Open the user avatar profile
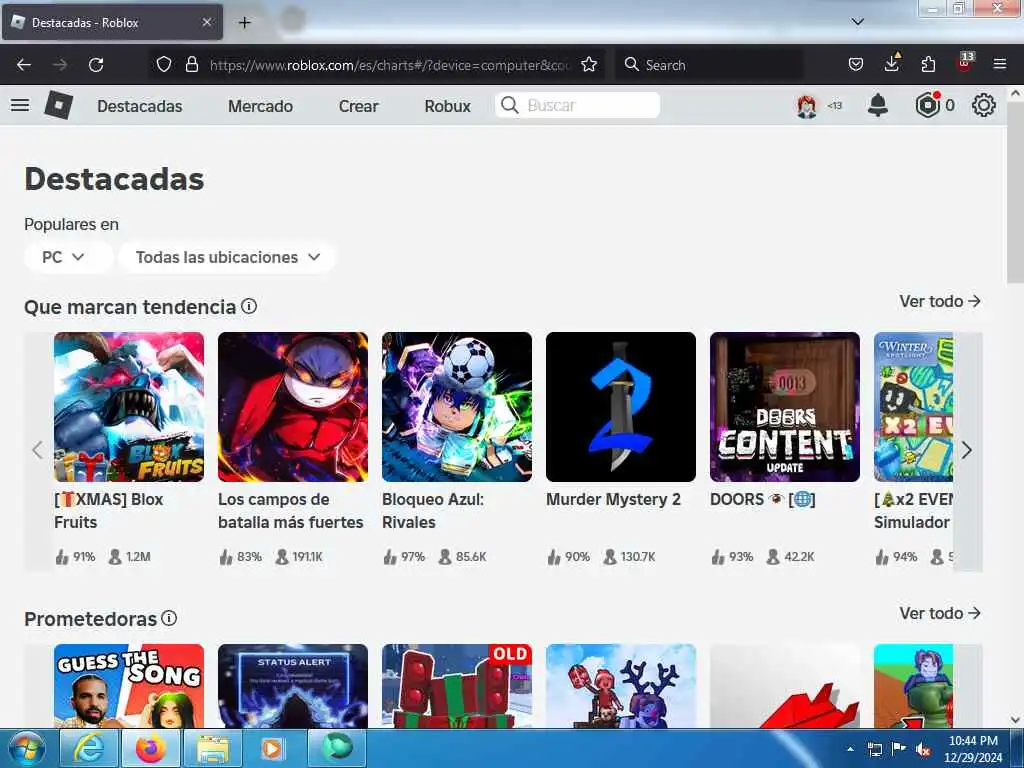 click(807, 105)
